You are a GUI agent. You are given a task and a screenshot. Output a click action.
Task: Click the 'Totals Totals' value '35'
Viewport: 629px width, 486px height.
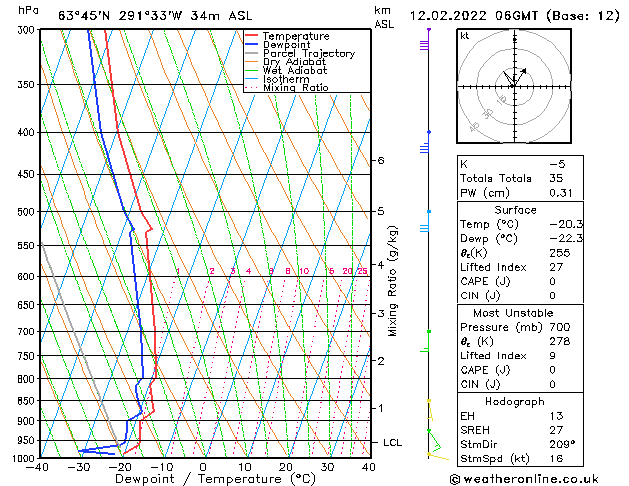(556, 178)
